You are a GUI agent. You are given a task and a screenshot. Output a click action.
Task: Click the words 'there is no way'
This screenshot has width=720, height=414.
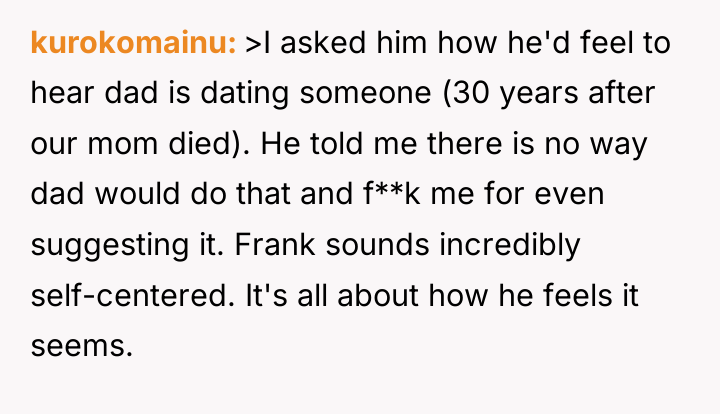tap(537, 144)
